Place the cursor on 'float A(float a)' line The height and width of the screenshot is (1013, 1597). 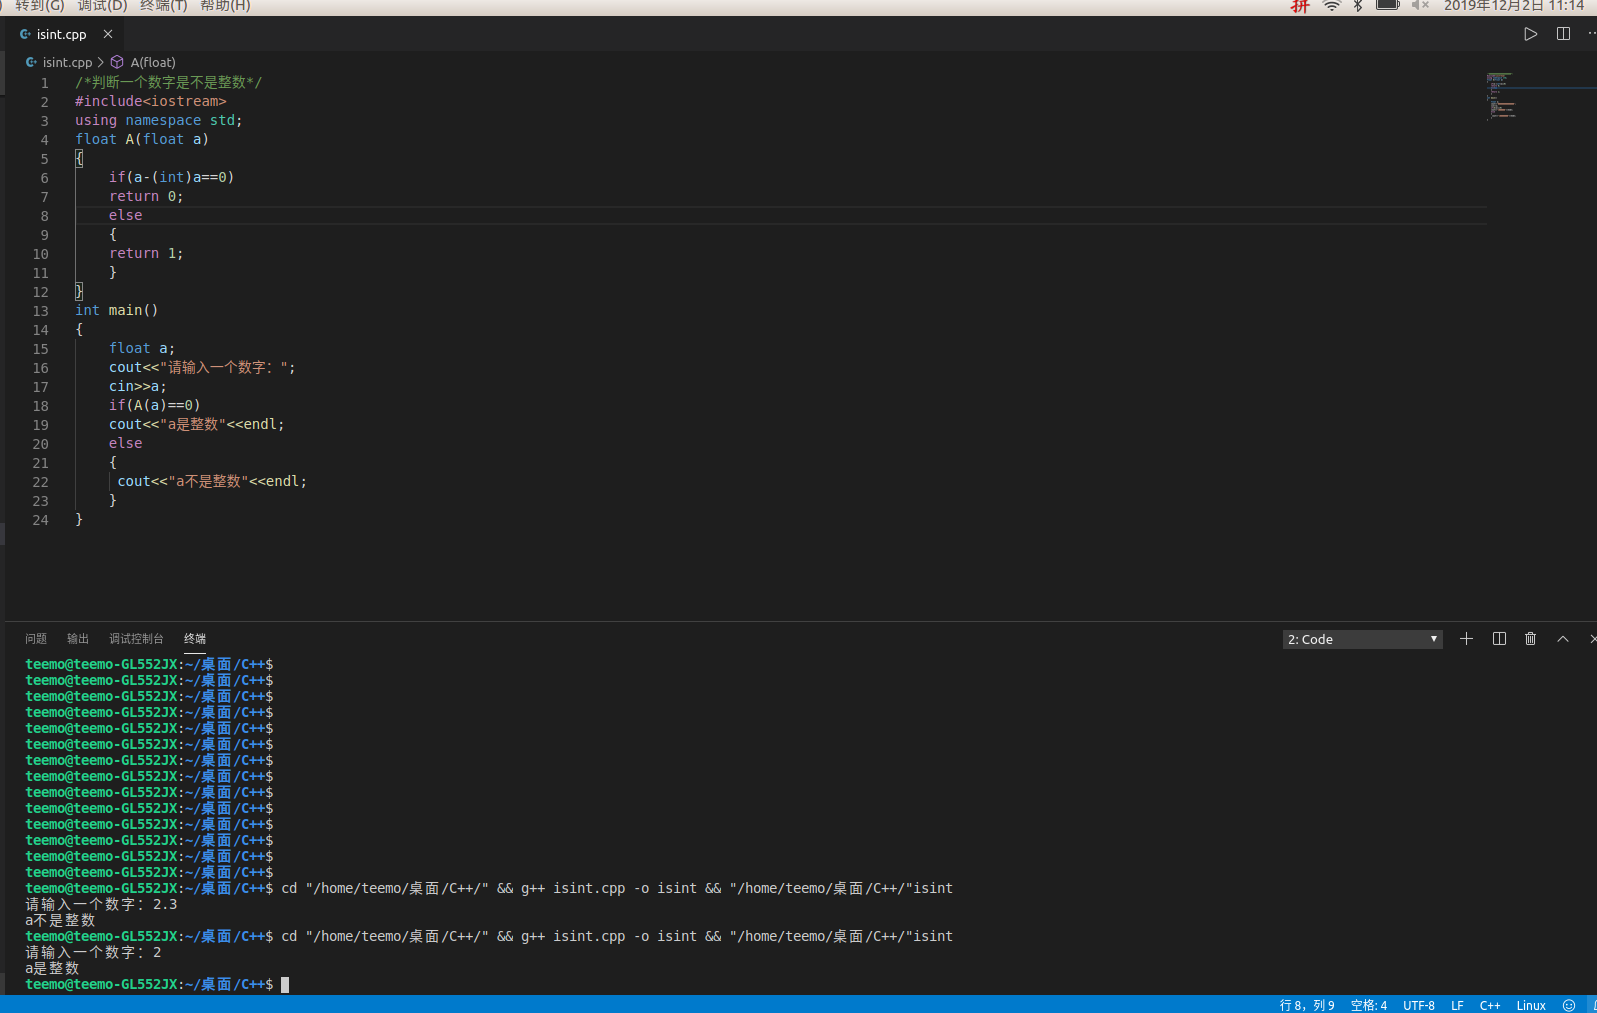pos(142,139)
